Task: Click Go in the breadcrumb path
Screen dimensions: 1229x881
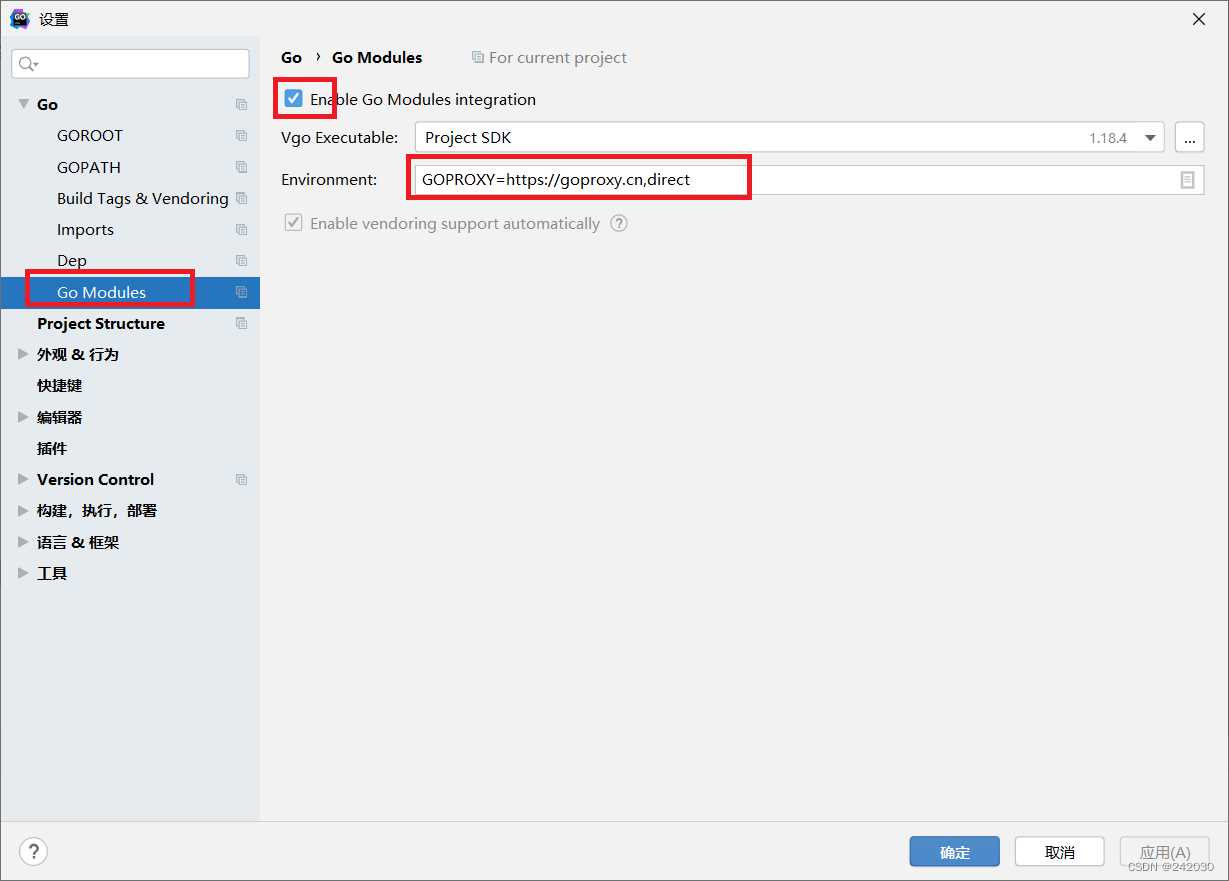Action: click(291, 57)
